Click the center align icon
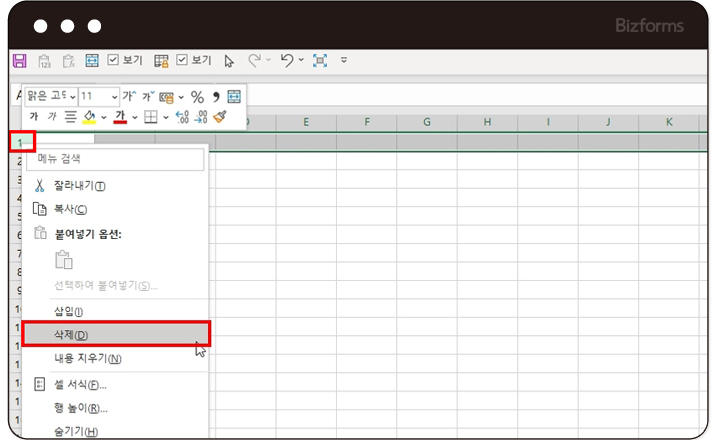The image size is (715, 440). [70, 117]
